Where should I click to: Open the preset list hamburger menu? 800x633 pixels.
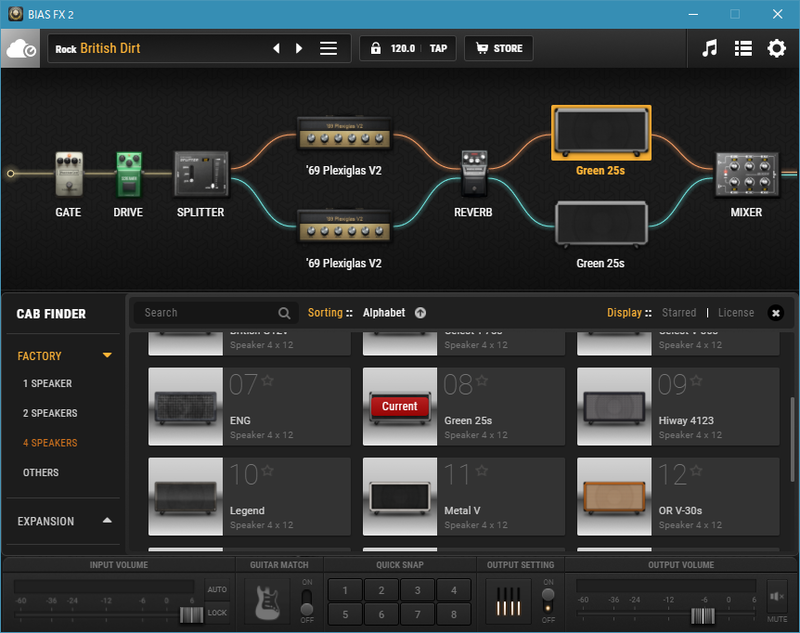pos(328,48)
